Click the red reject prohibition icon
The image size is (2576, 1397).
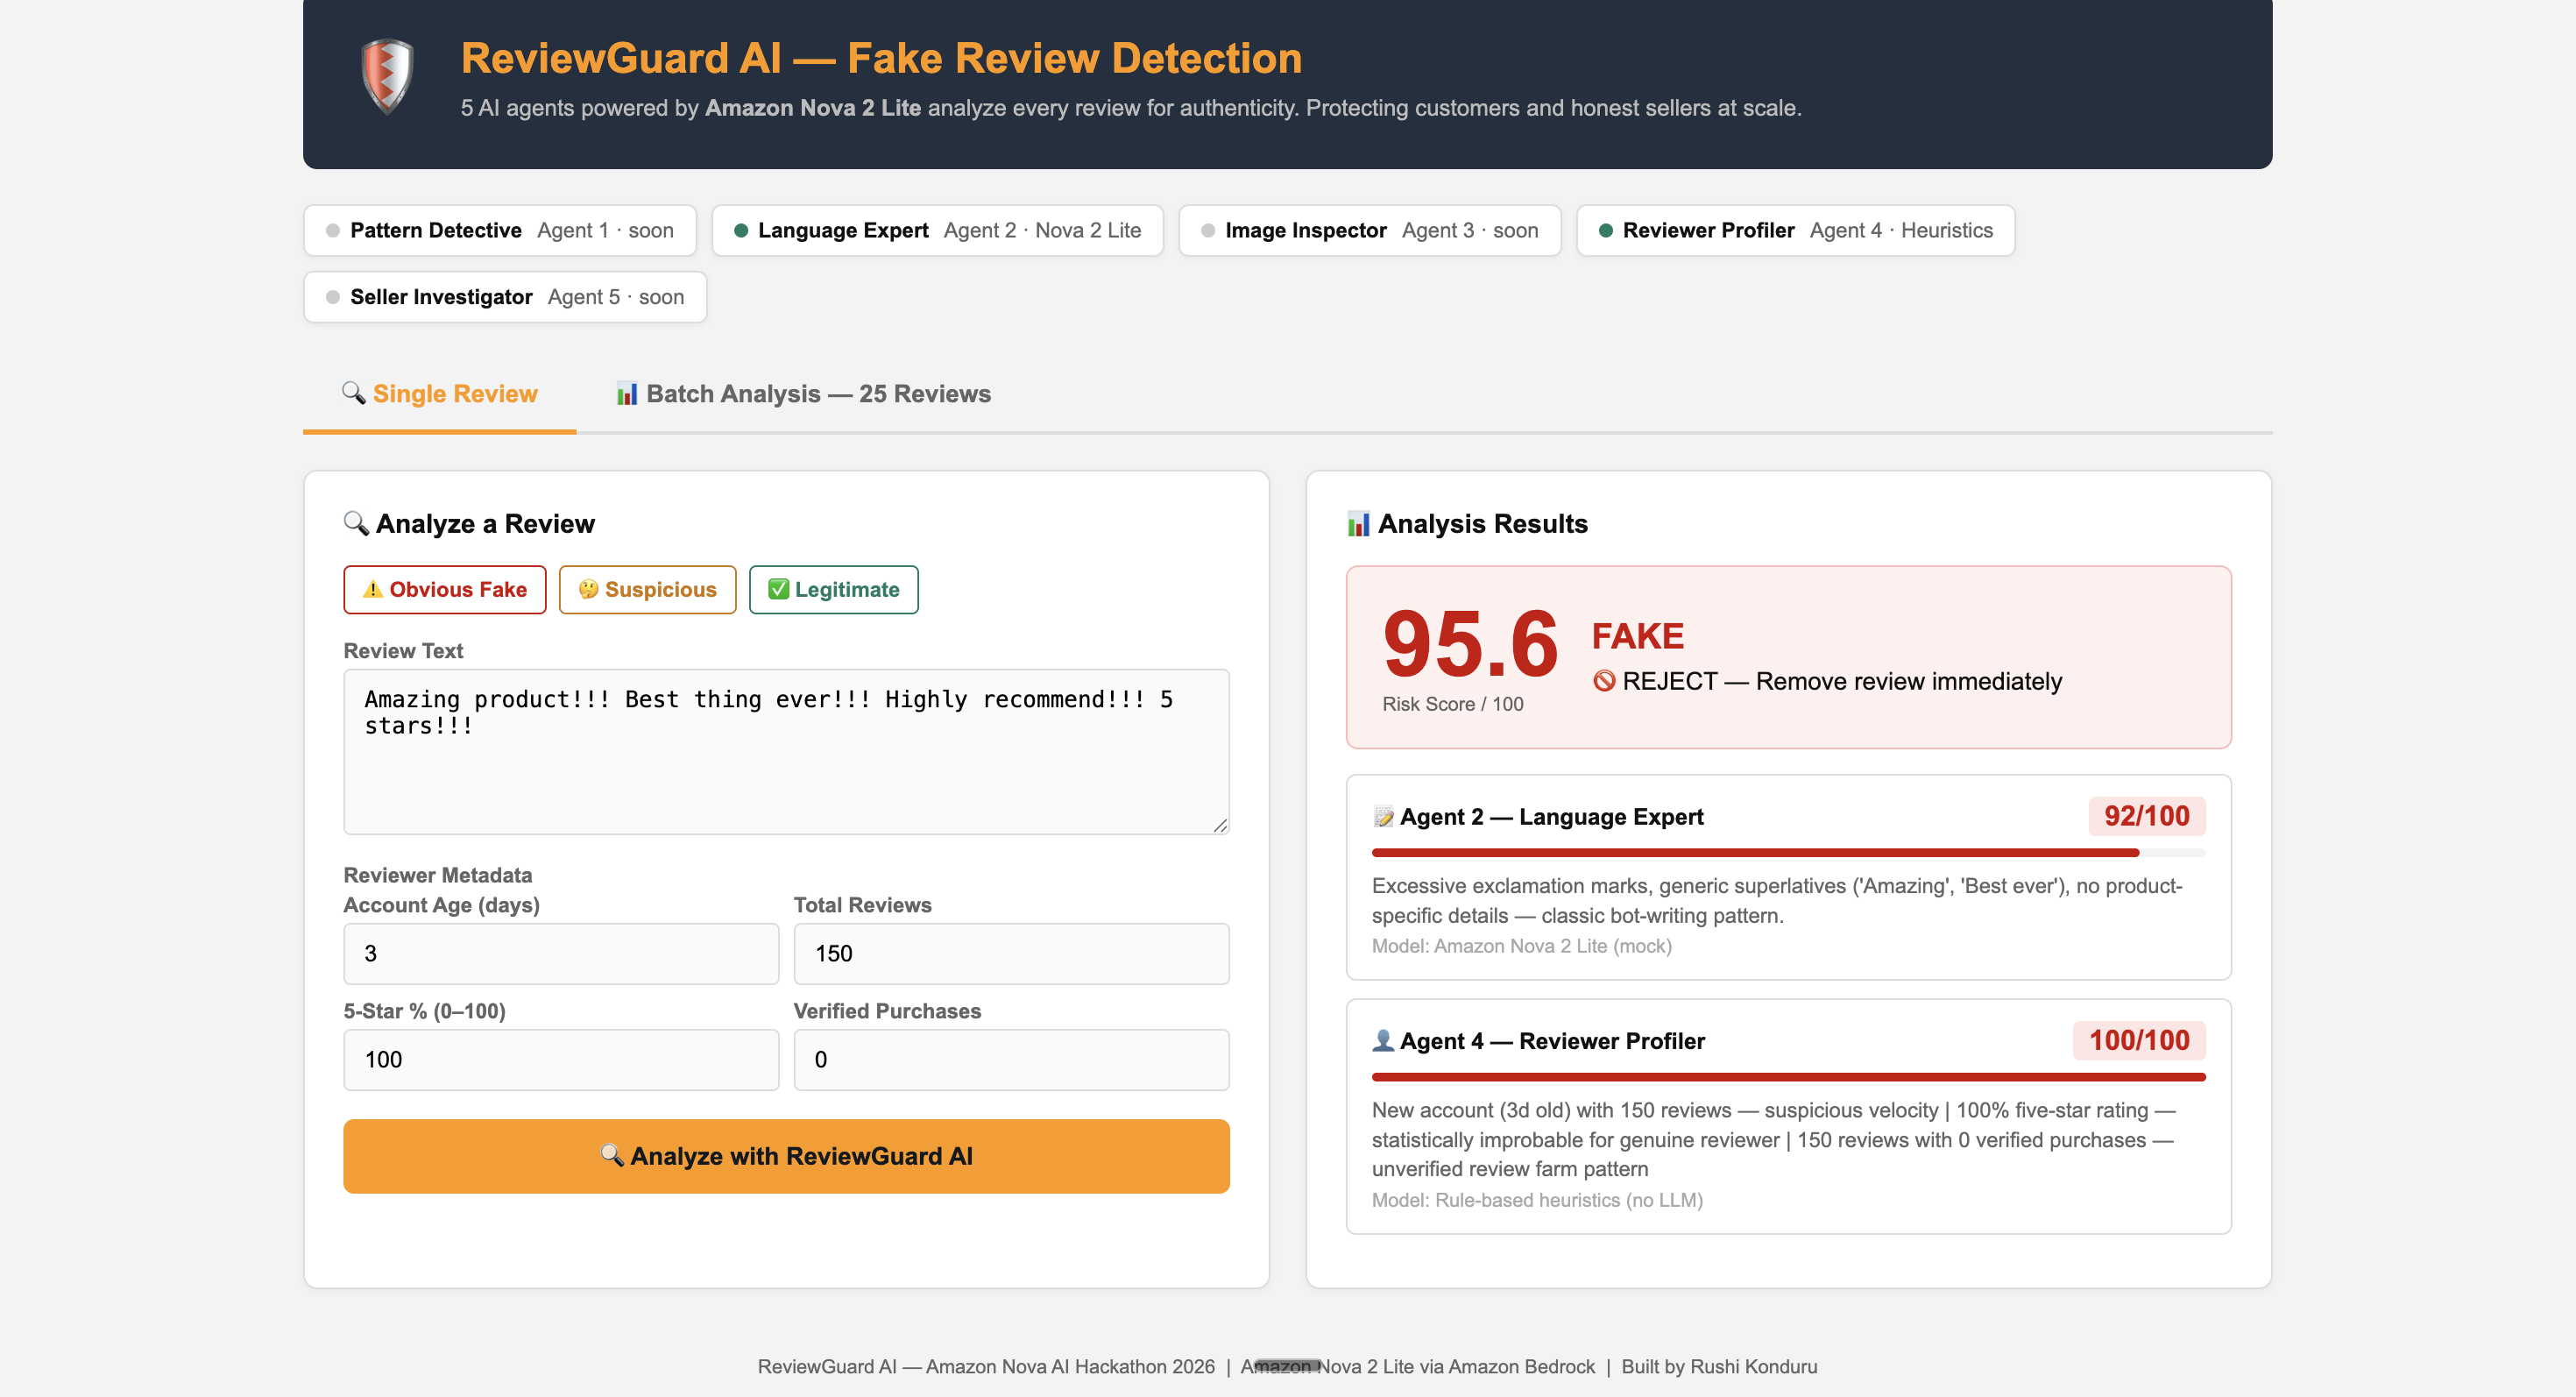tap(1604, 682)
